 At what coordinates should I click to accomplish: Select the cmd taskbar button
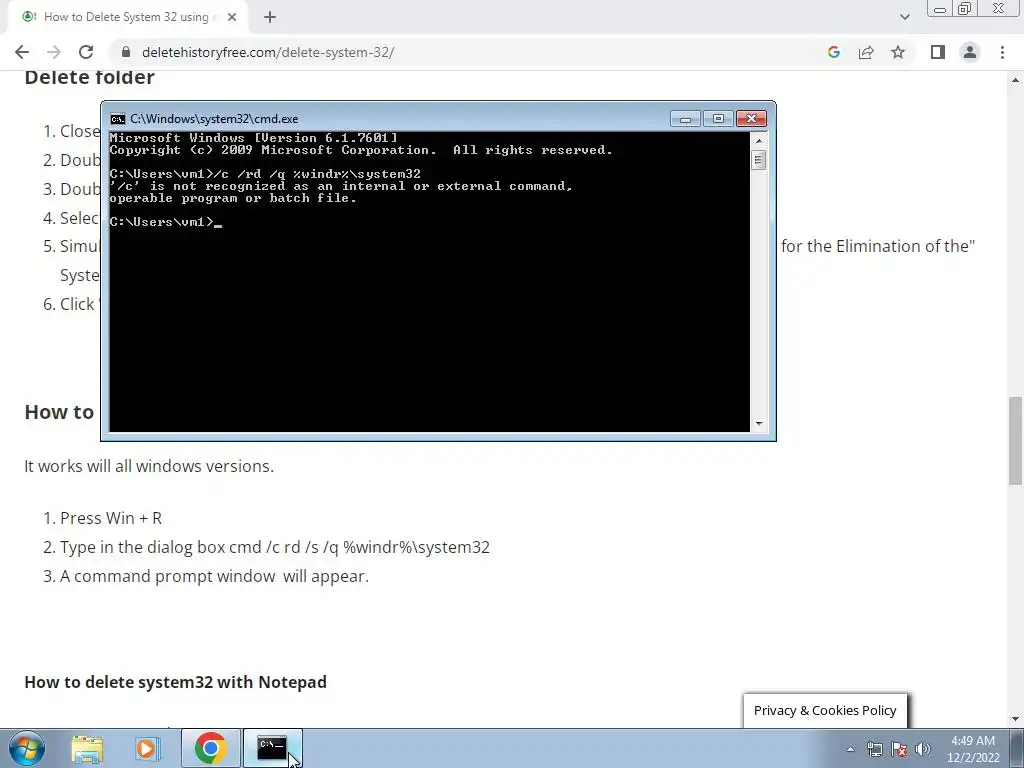[x=272, y=748]
